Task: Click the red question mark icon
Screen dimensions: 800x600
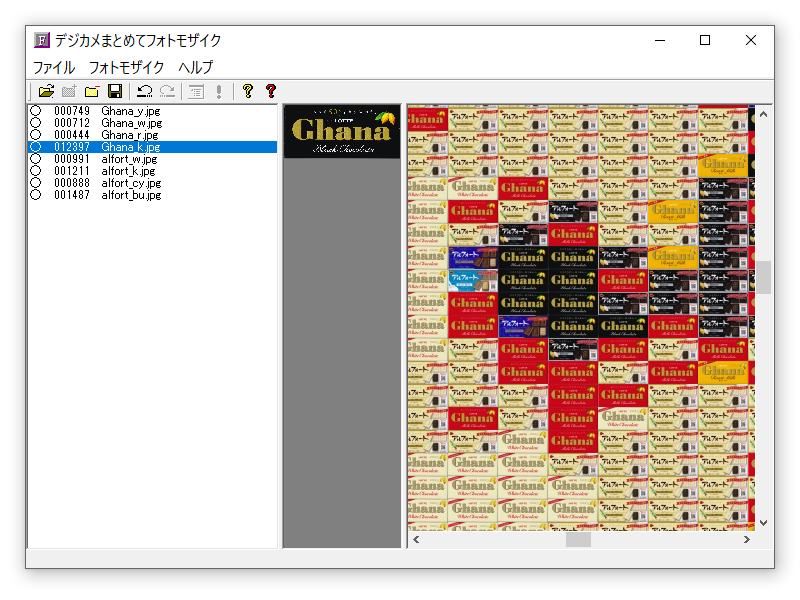Action: pos(271,91)
